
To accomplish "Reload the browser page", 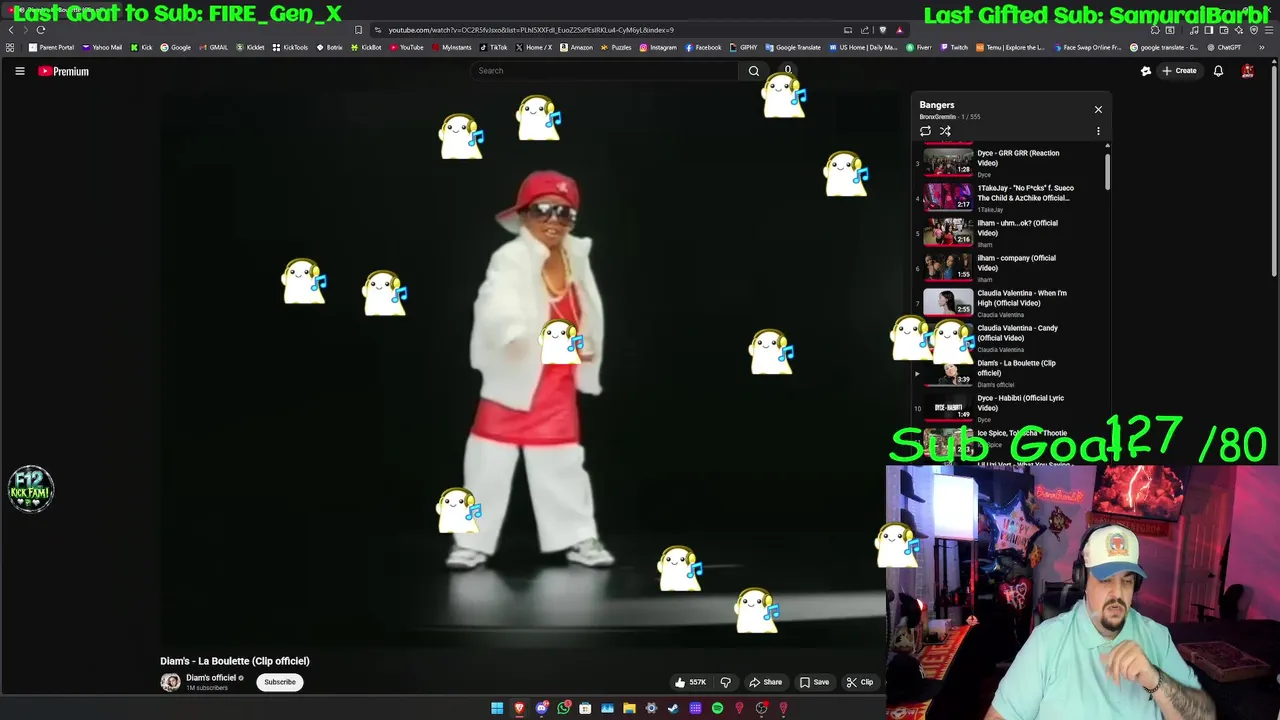I will pos(41,30).
